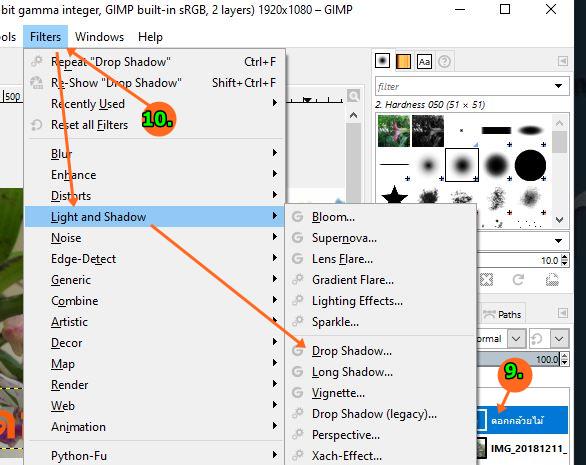Expand the Map submenu
Viewport: 586px width, 465px height.
pyautogui.click(x=154, y=363)
